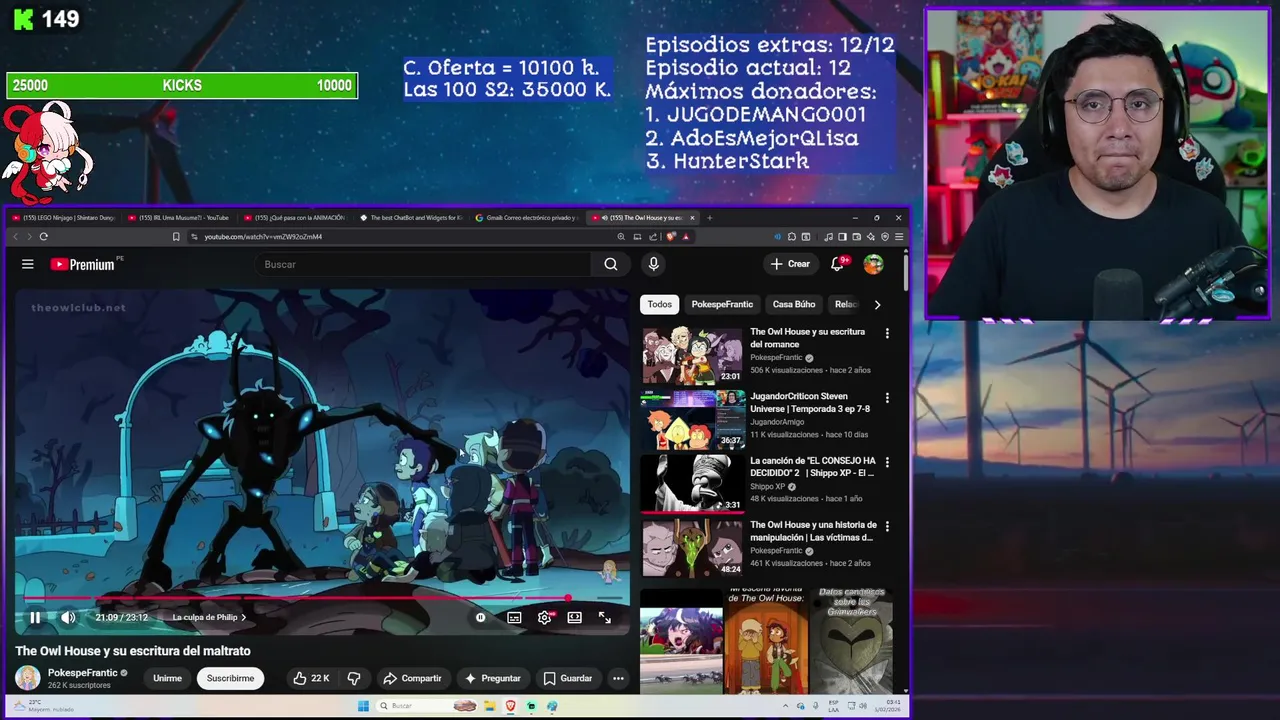This screenshot has height=720, width=1280.
Task: Open the player settings gear
Action: [544, 618]
